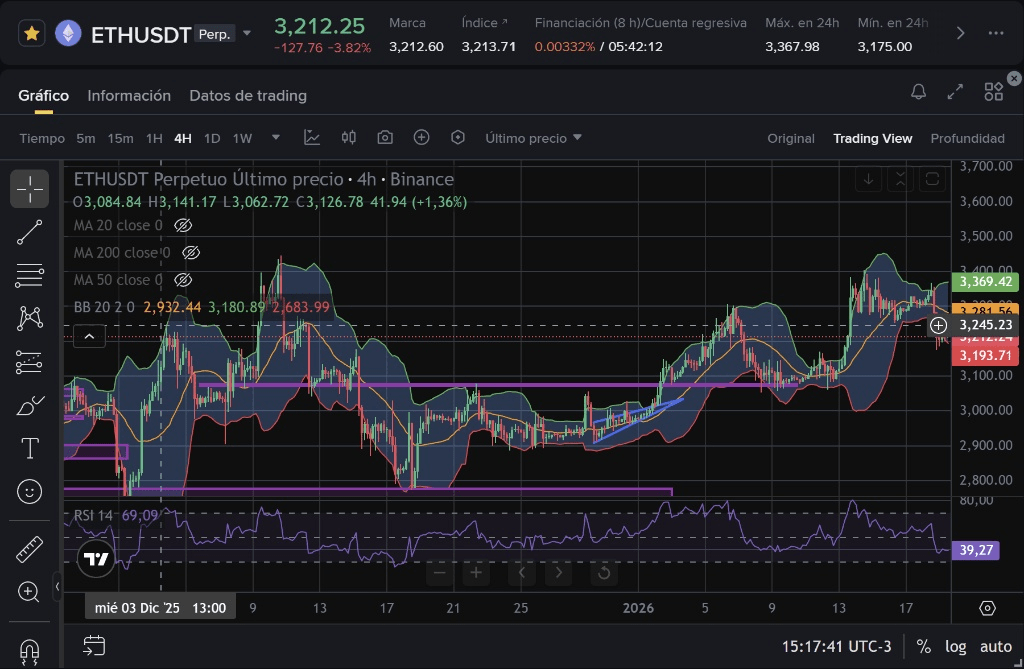Select the crosshair cursor tool
This screenshot has width=1024, height=669.
tap(30, 188)
